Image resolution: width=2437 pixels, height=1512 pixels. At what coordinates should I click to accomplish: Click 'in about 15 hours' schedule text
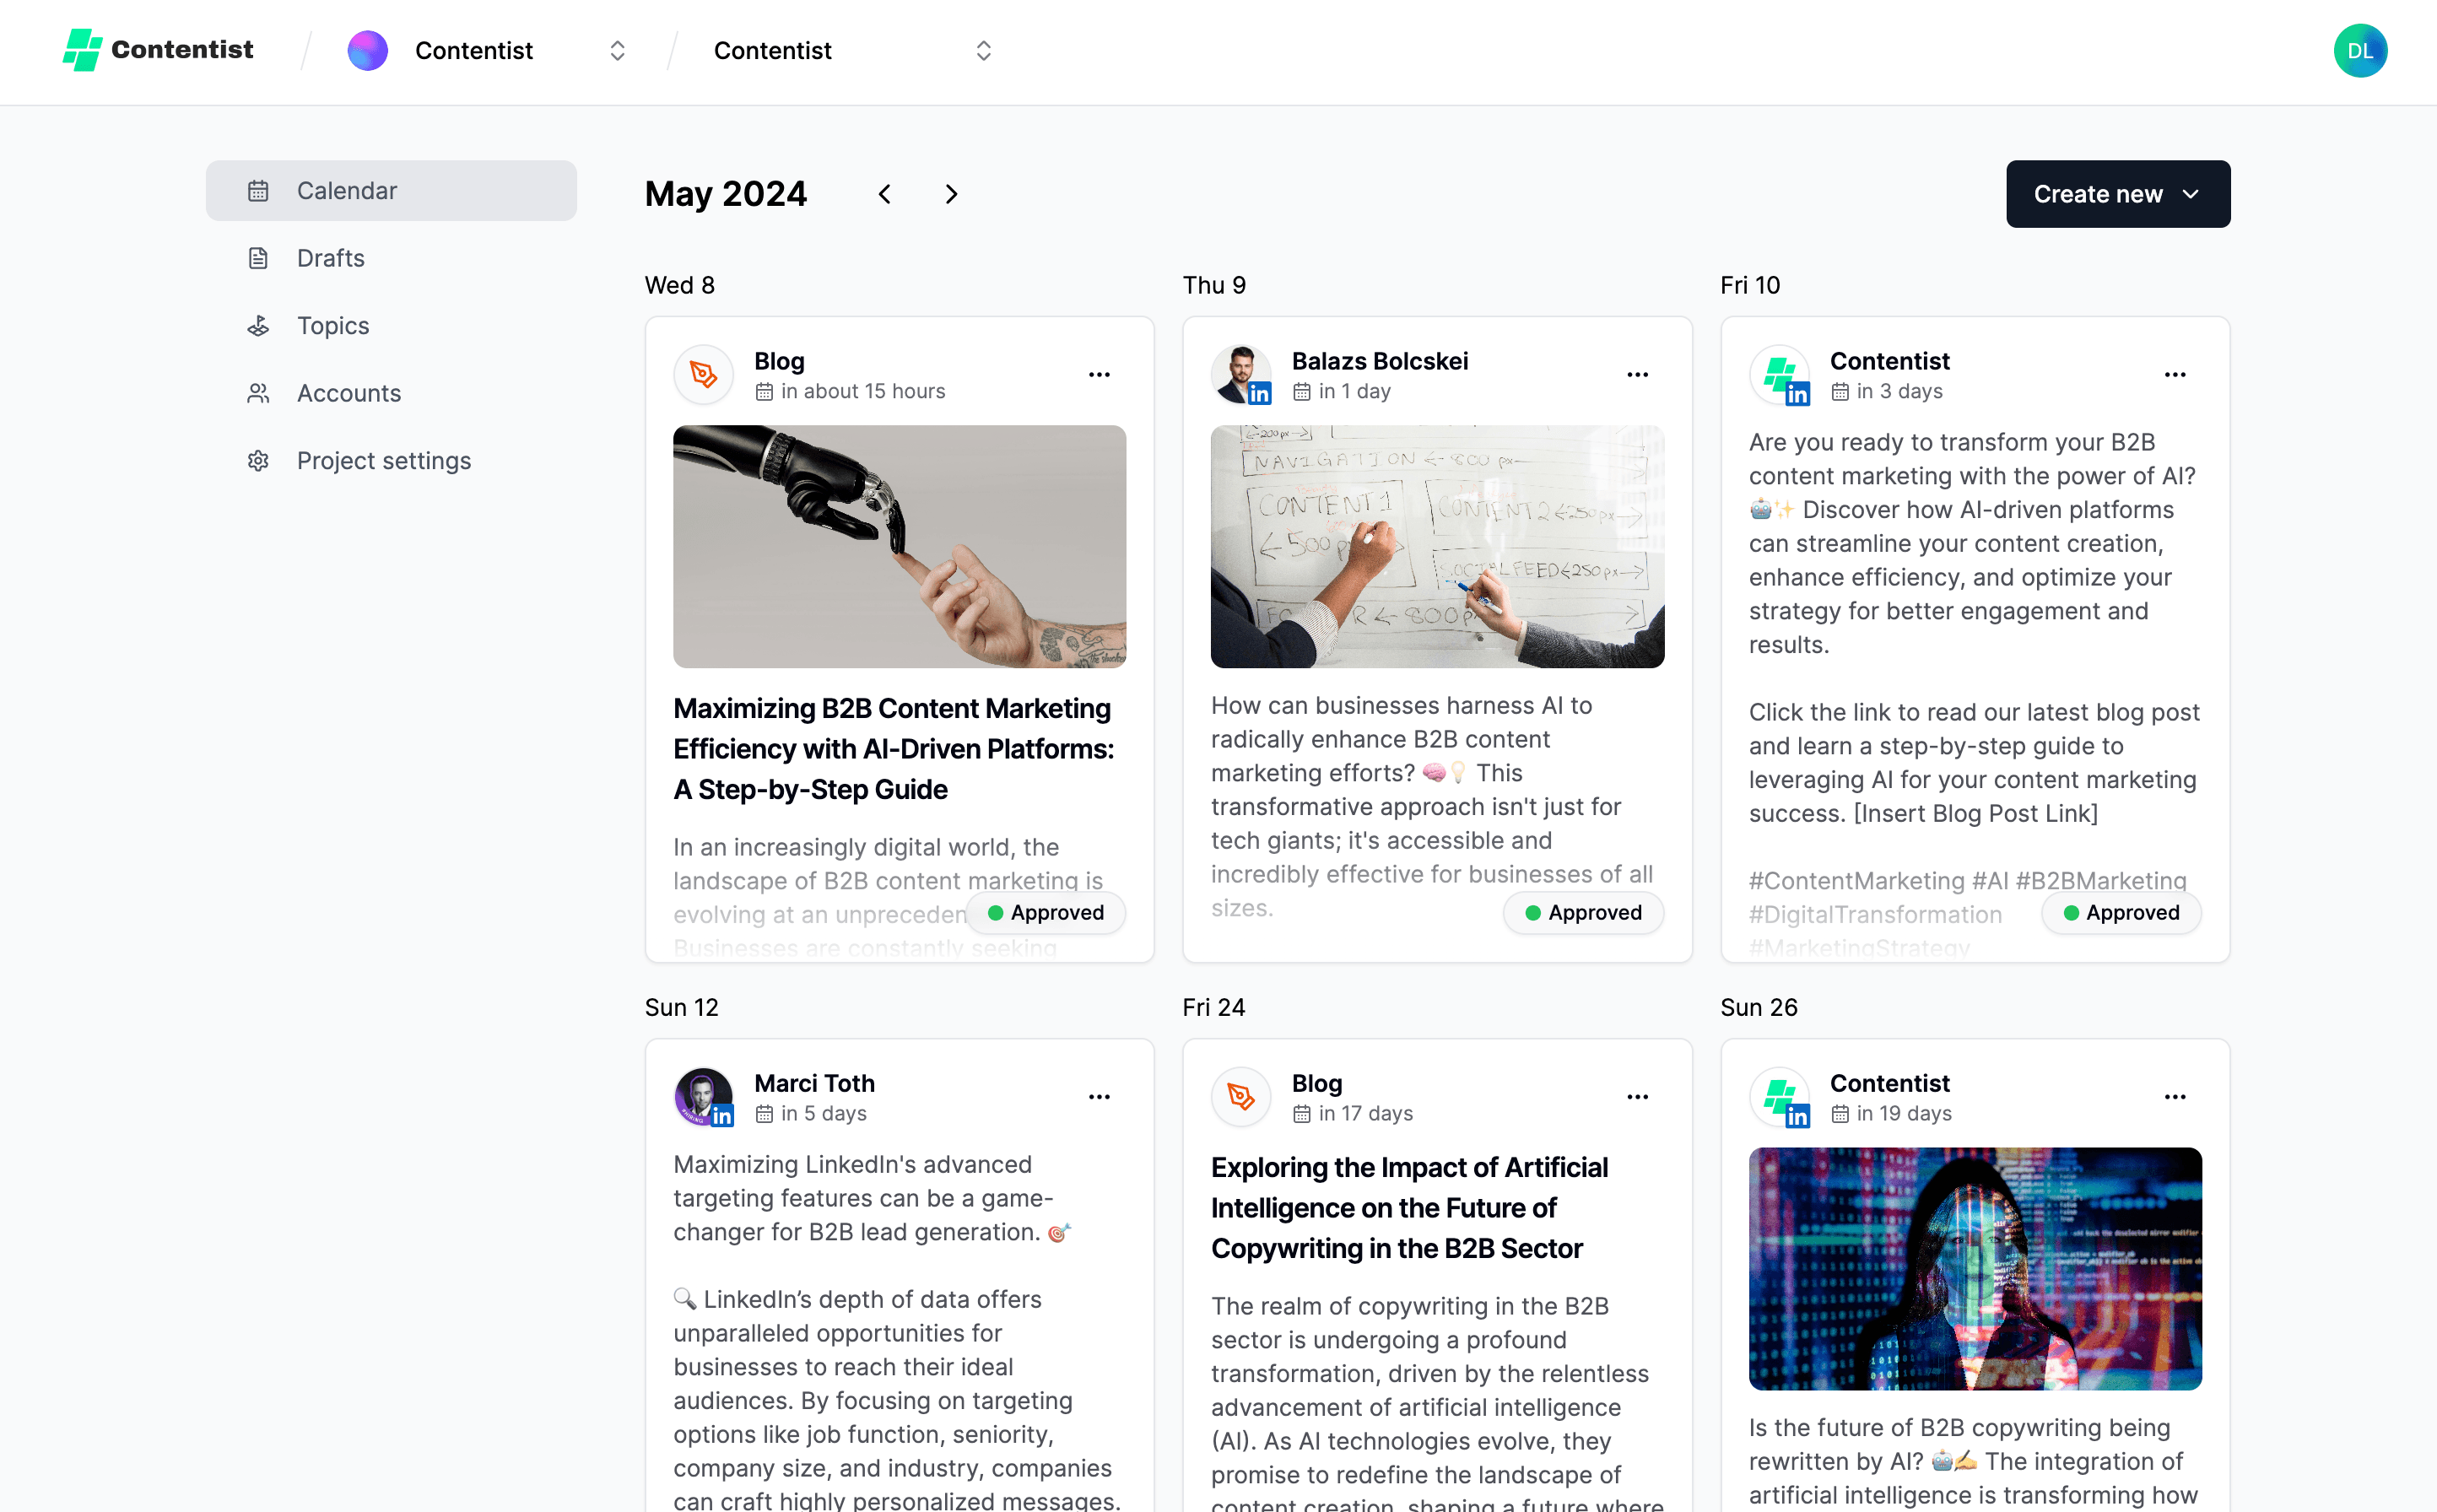[862, 391]
